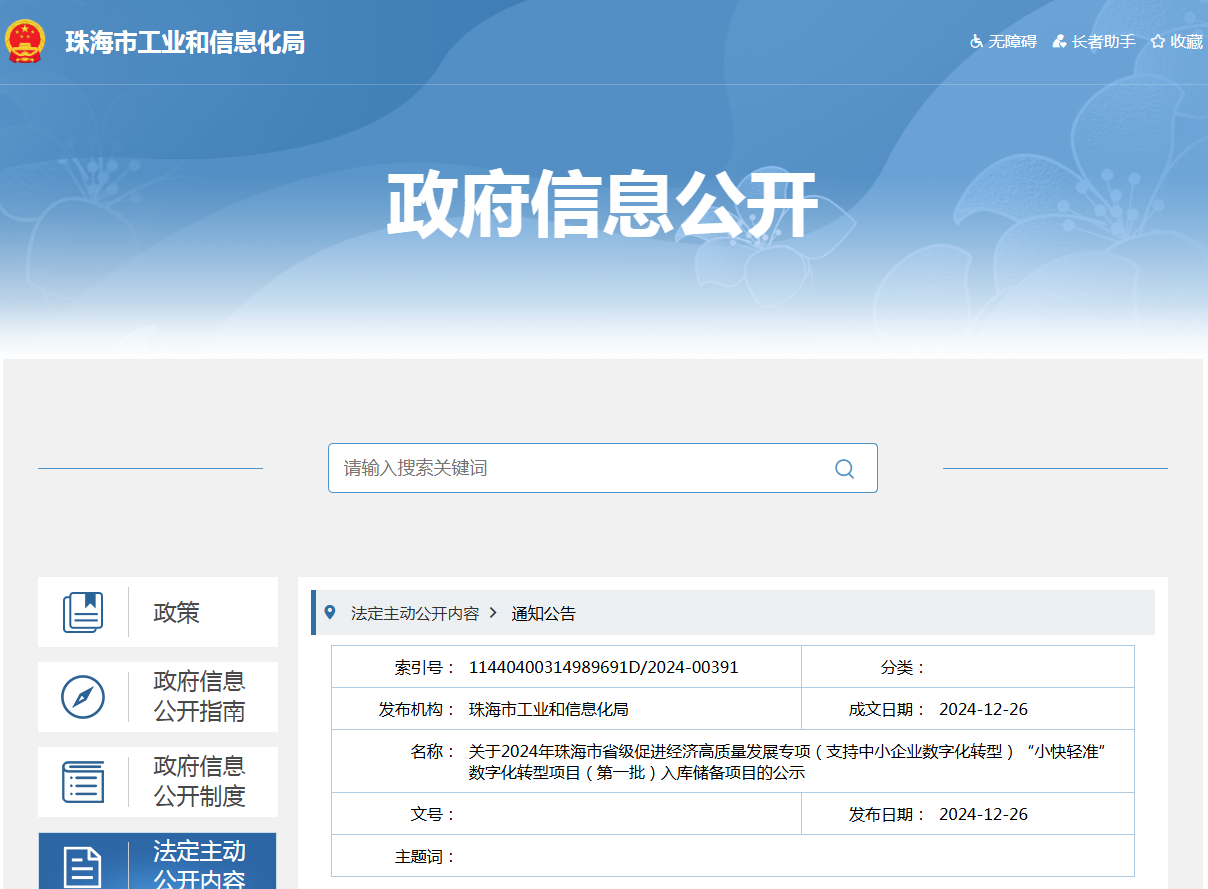This screenshot has height=889, width=1208.
Task: Open 政府信息公开指南 sidebar item
Action: point(199,697)
